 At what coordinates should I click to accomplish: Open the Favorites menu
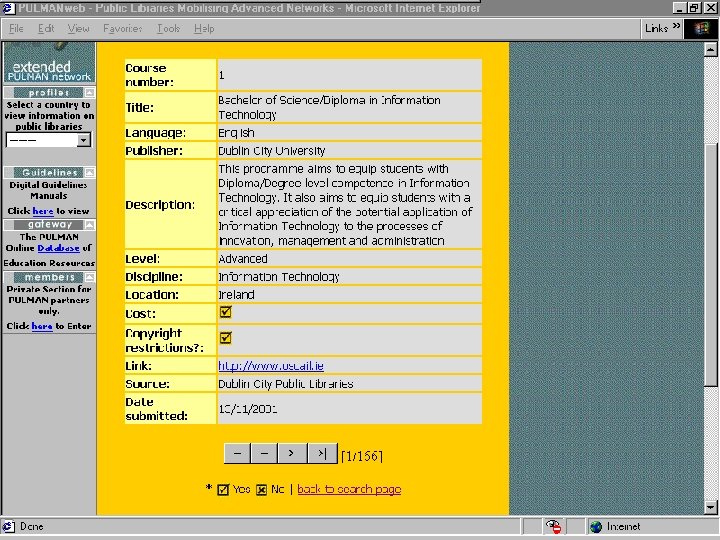(123, 28)
